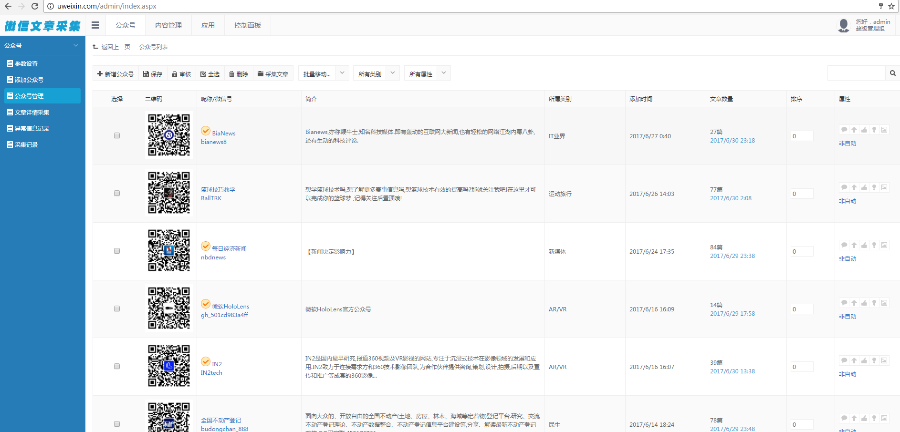Switch to the 内容管理 top tab
900x432 pixels.
(168, 25)
